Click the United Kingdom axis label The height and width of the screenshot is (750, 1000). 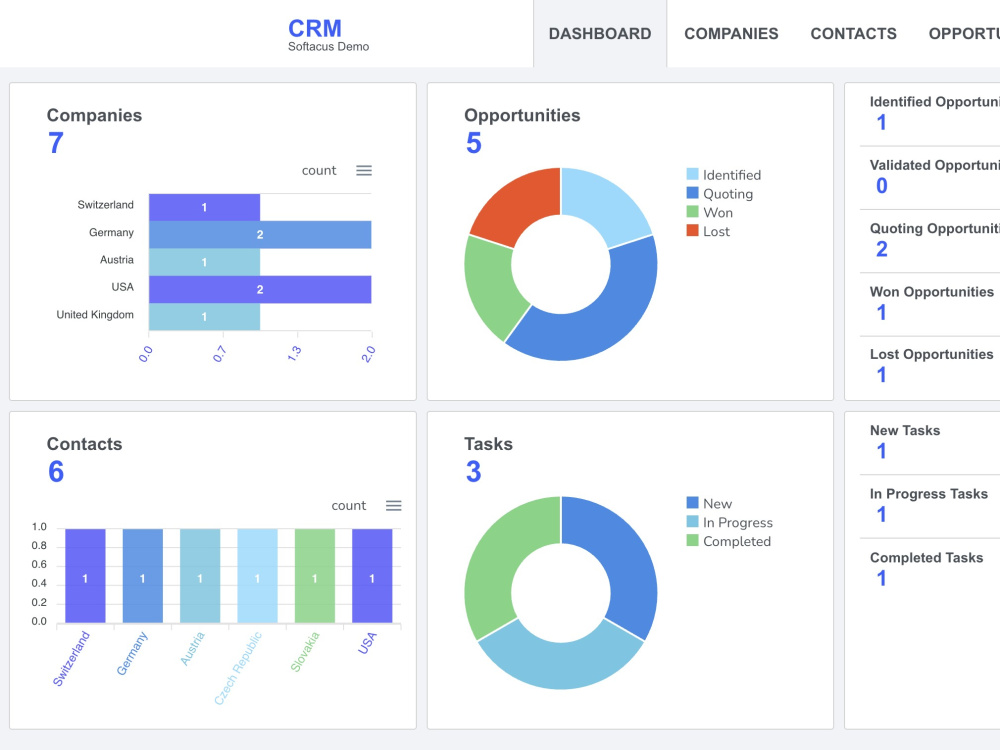point(95,314)
